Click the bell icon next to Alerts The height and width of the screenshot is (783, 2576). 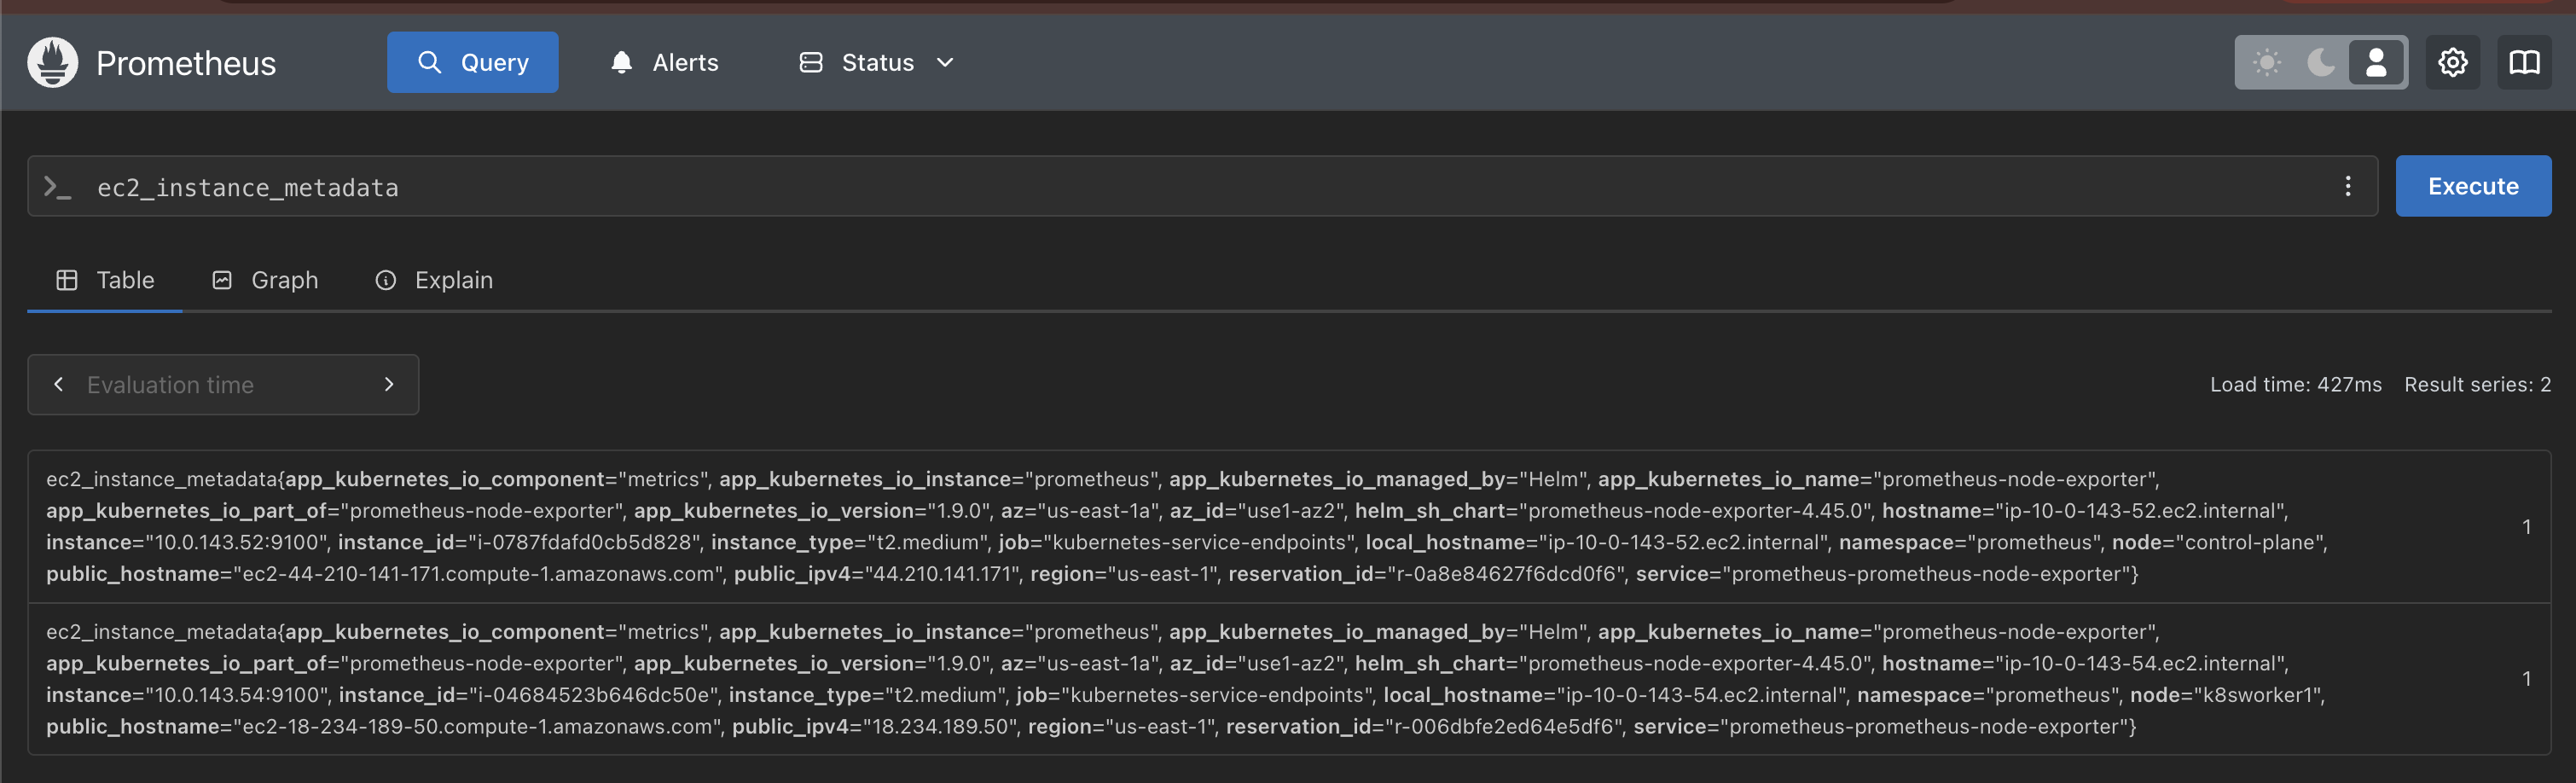pos(621,62)
